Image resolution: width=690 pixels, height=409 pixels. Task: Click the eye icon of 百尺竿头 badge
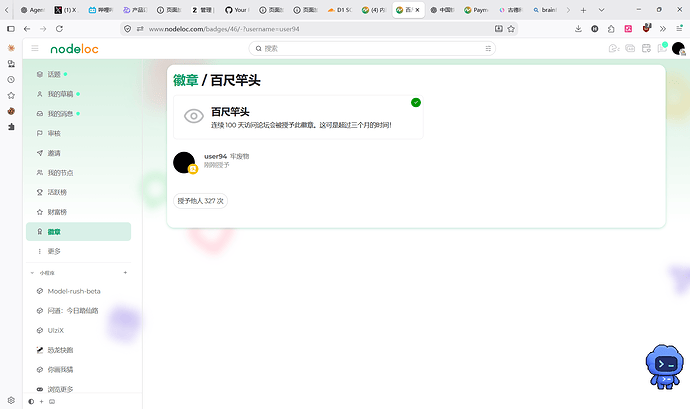pos(194,116)
